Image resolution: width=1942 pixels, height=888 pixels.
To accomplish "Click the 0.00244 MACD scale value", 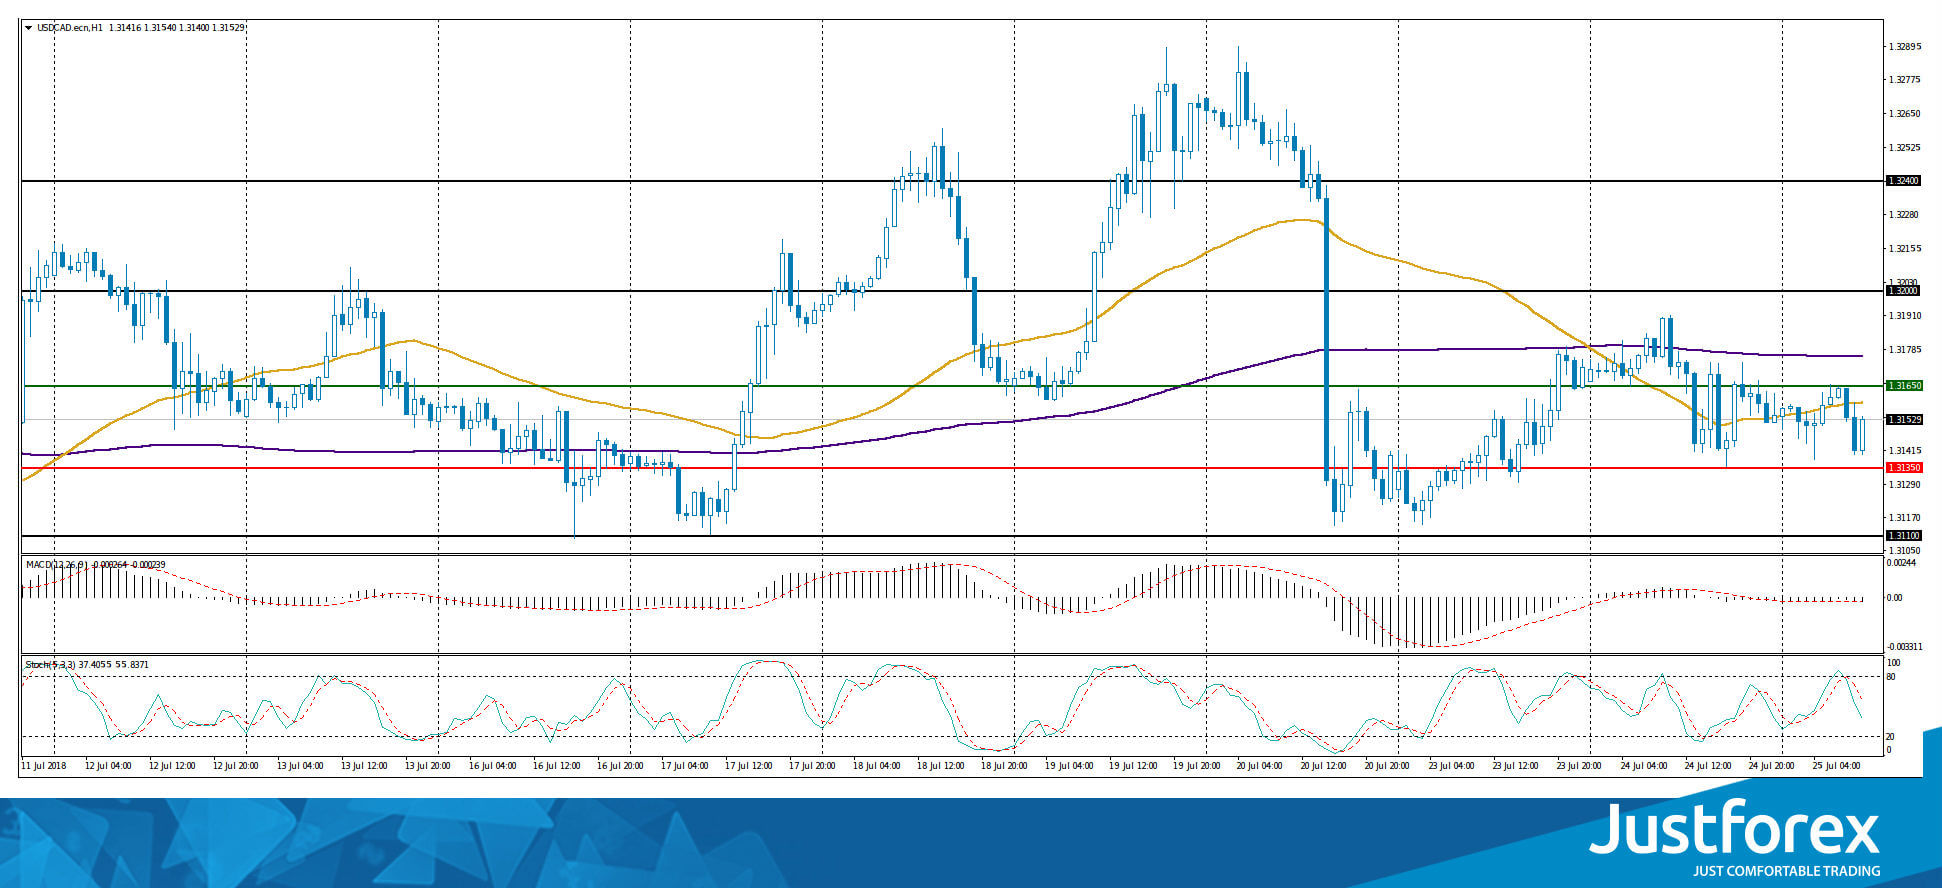I will coord(1901,563).
